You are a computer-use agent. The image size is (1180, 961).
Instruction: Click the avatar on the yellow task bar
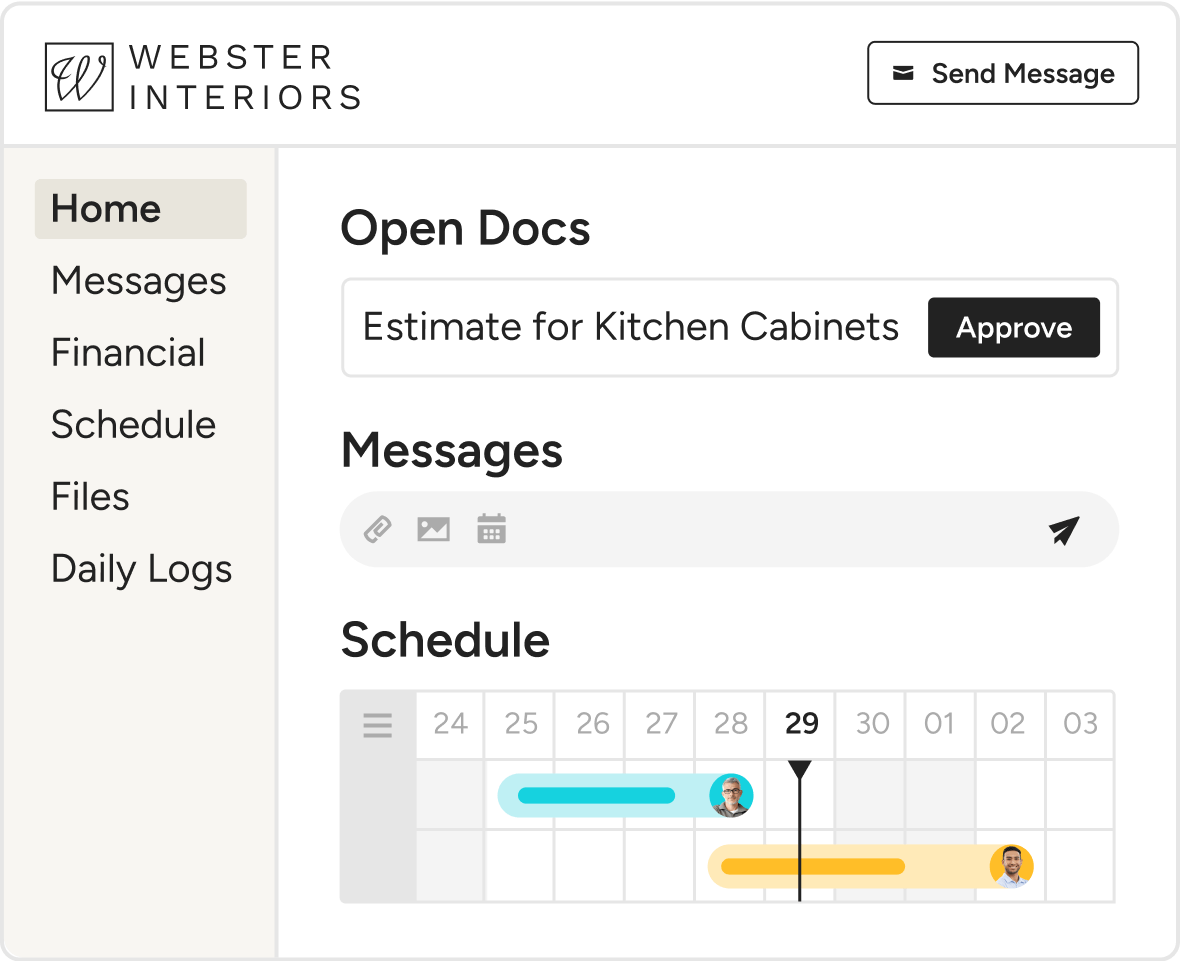click(x=1011, y=866)
